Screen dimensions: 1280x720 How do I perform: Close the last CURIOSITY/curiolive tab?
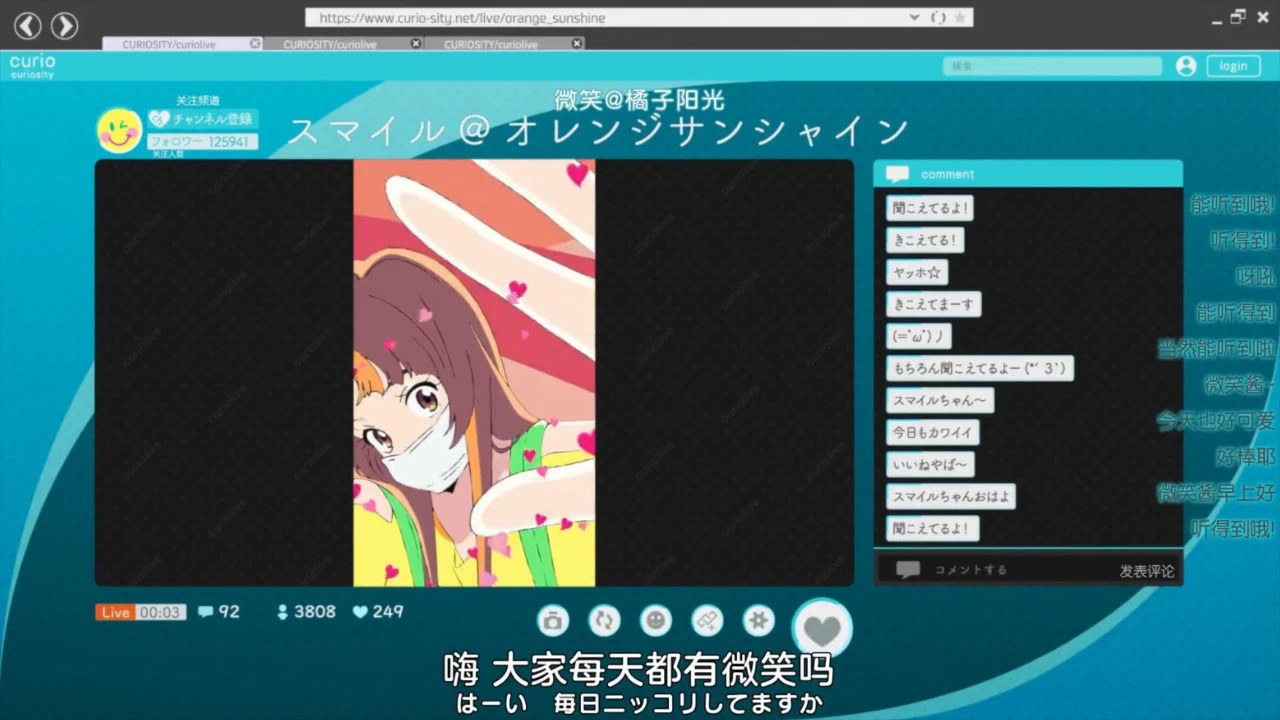pyautogui.click(x=577, y=44)
